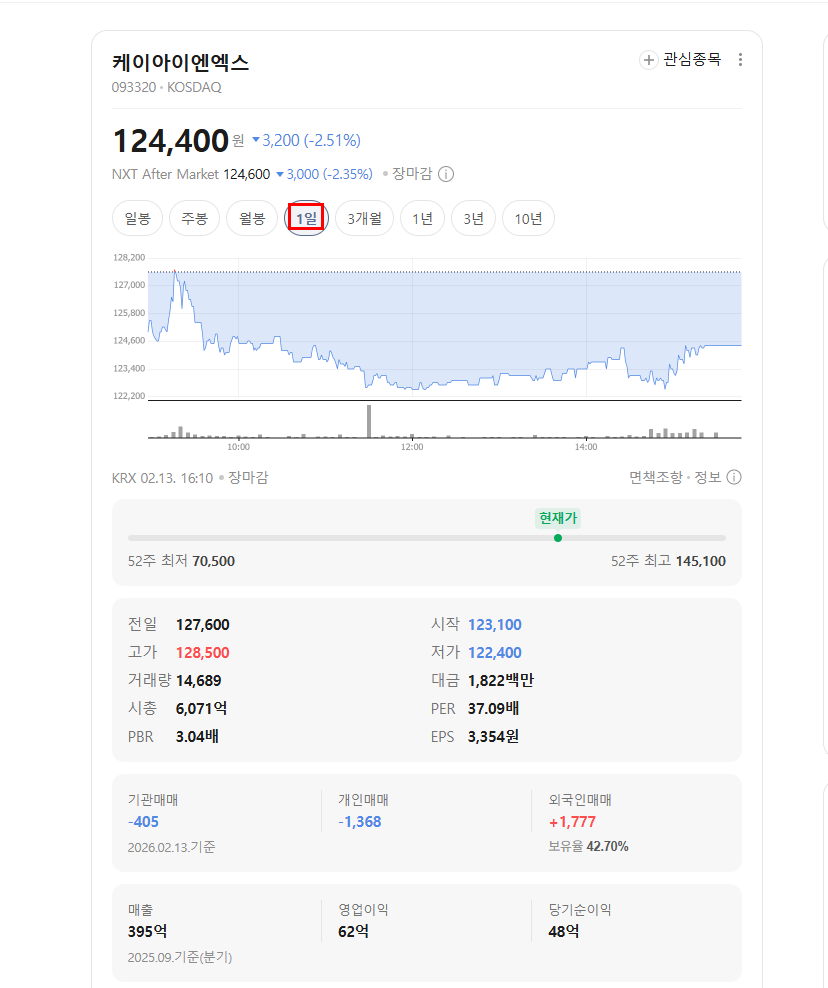Select the 일봉 chart tab
828x988 pixels.
pos(137,219)
